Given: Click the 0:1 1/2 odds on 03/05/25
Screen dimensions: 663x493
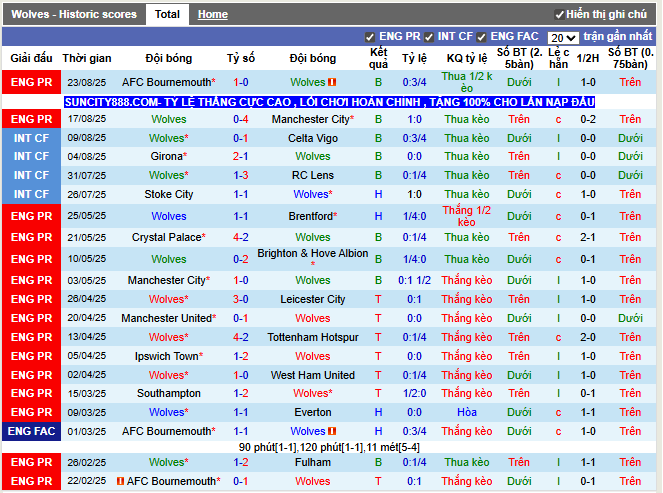Looking at the screenshot, I should pyautogui.click(x=414, y=280).
